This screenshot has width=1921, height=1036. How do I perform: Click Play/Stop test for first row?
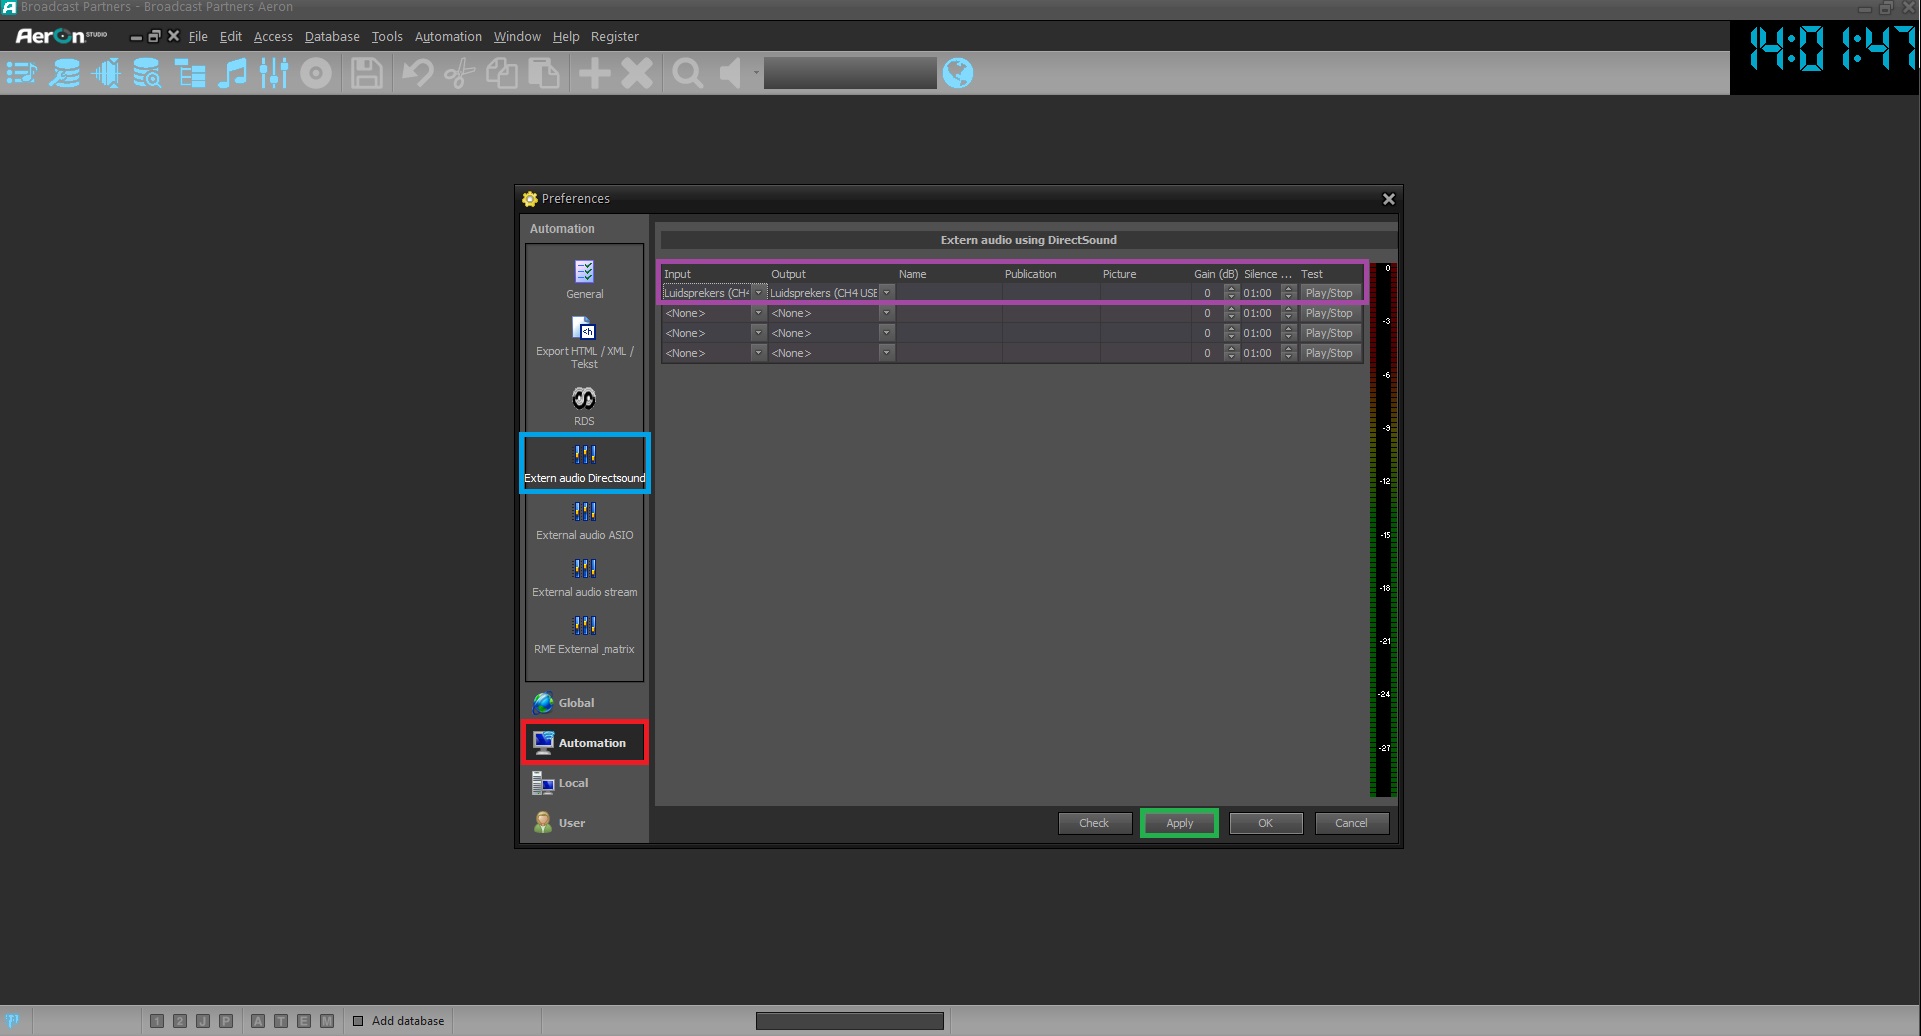click(x=1329, y=293)
